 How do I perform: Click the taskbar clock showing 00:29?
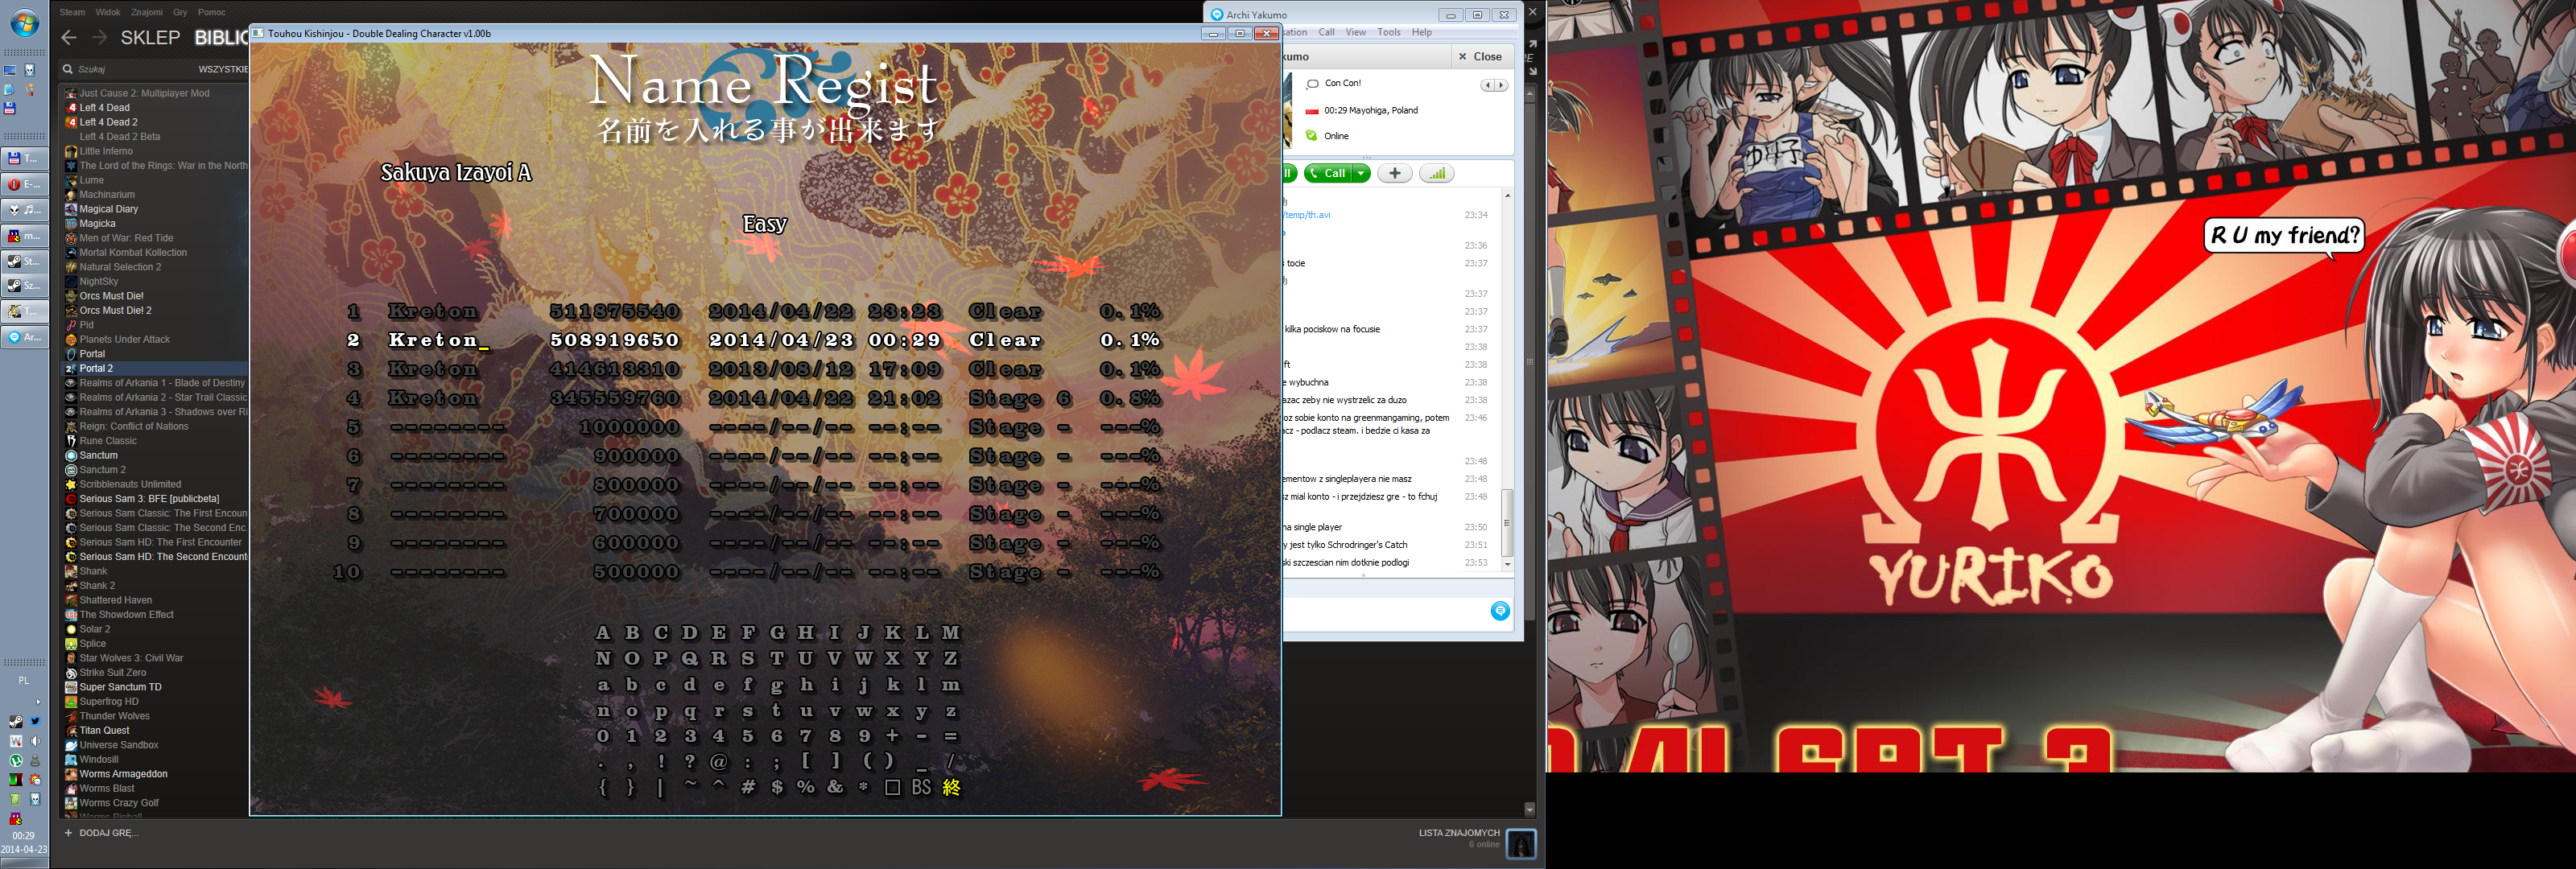point(23,836)
